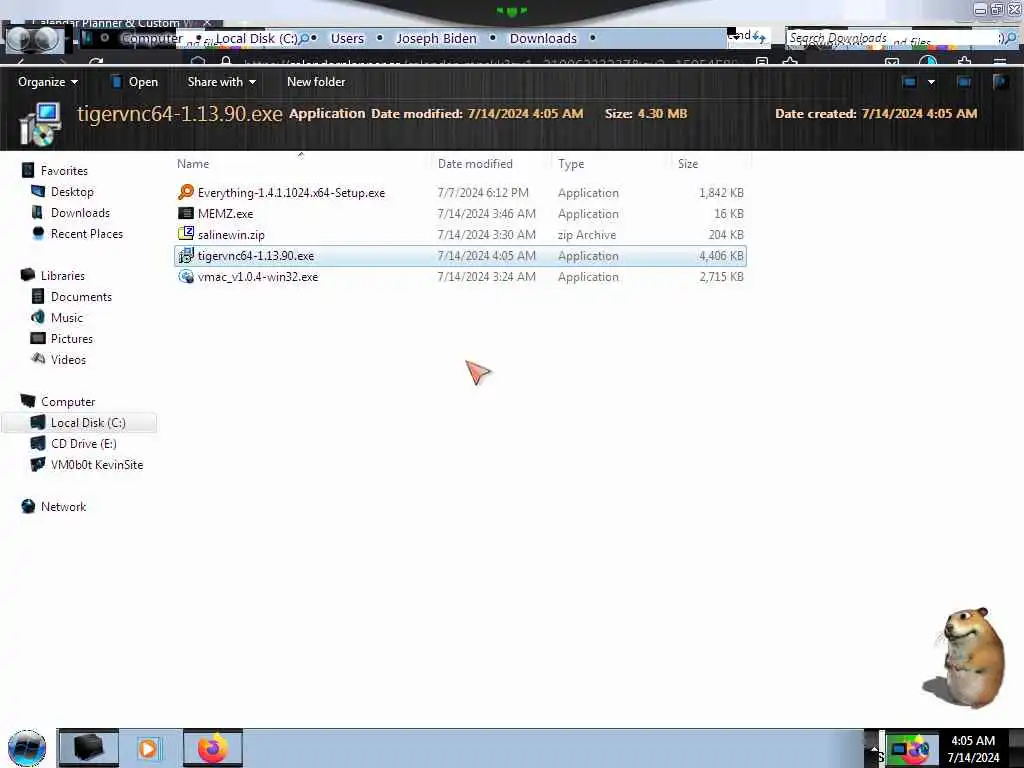Select Everything-1.4.1.1024.x64-Setup.exe file icon

(185, 192)
